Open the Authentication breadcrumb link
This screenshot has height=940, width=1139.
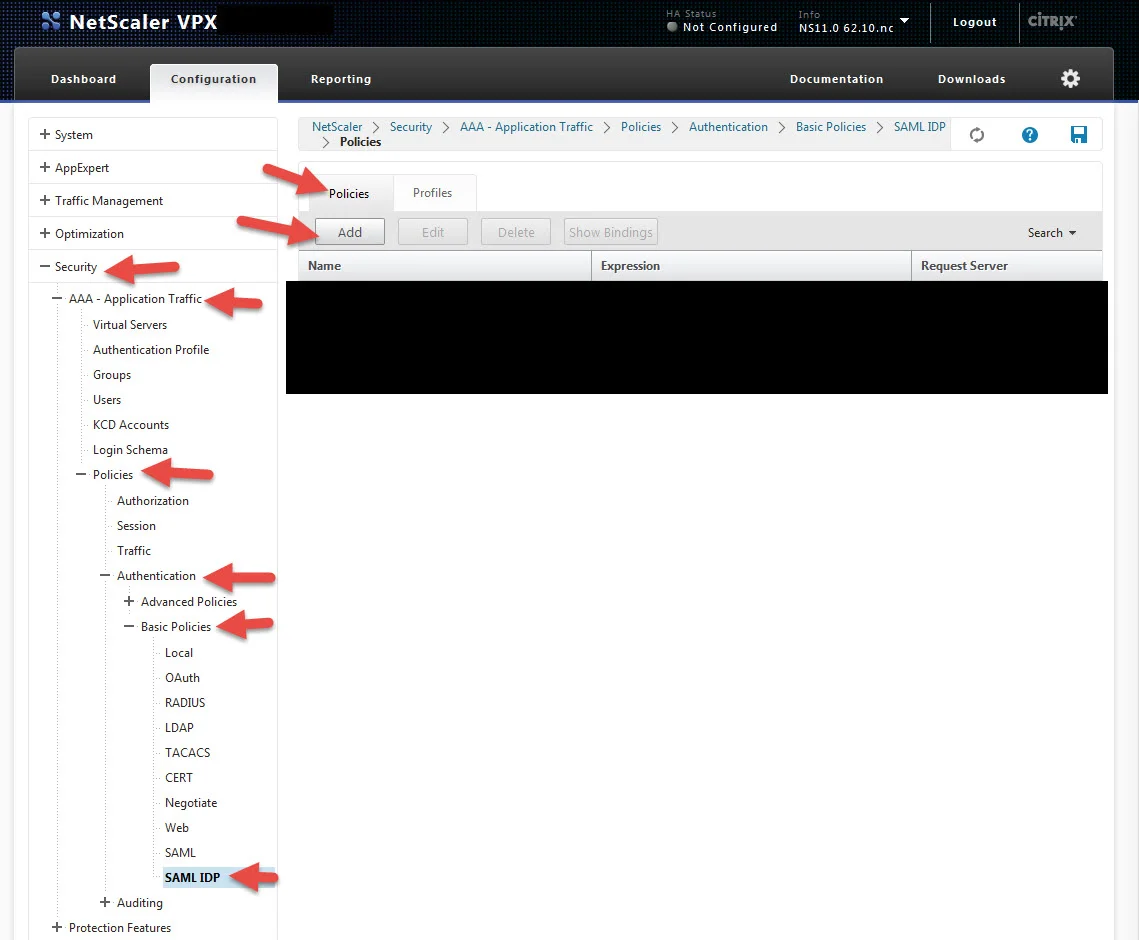point(728,126)
